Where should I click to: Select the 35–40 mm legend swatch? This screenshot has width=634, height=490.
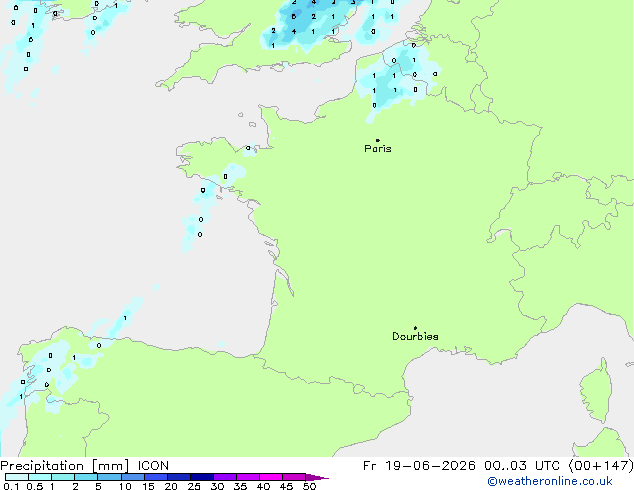click(x=247, y=477)
